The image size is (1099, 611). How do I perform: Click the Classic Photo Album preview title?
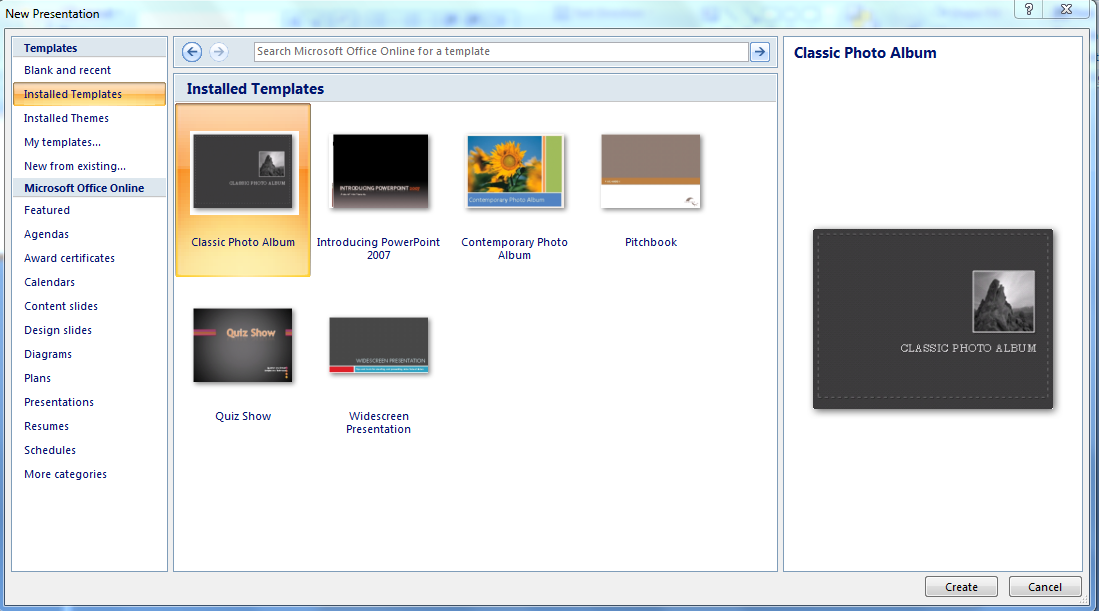pos(865,53)
